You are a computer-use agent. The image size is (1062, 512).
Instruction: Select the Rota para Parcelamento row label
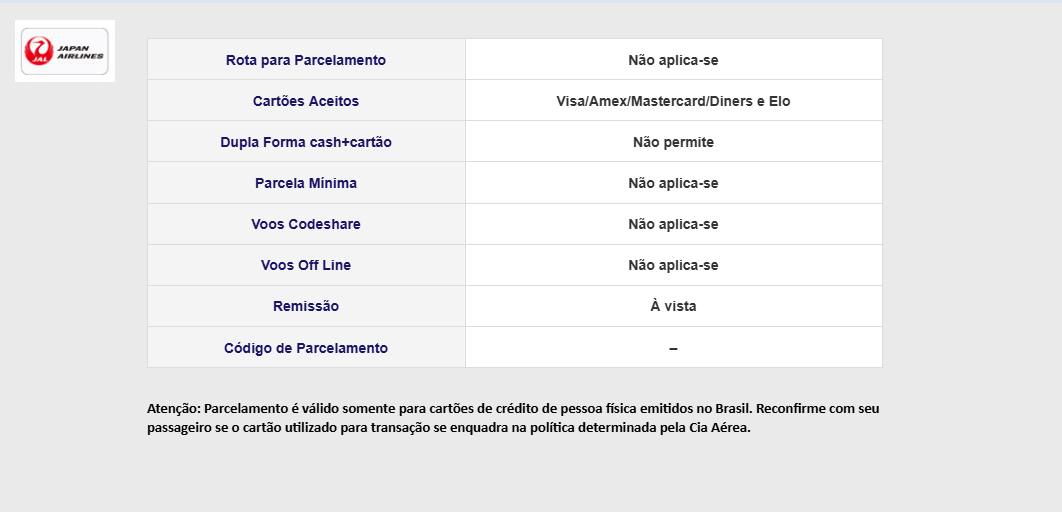point(306,60)
